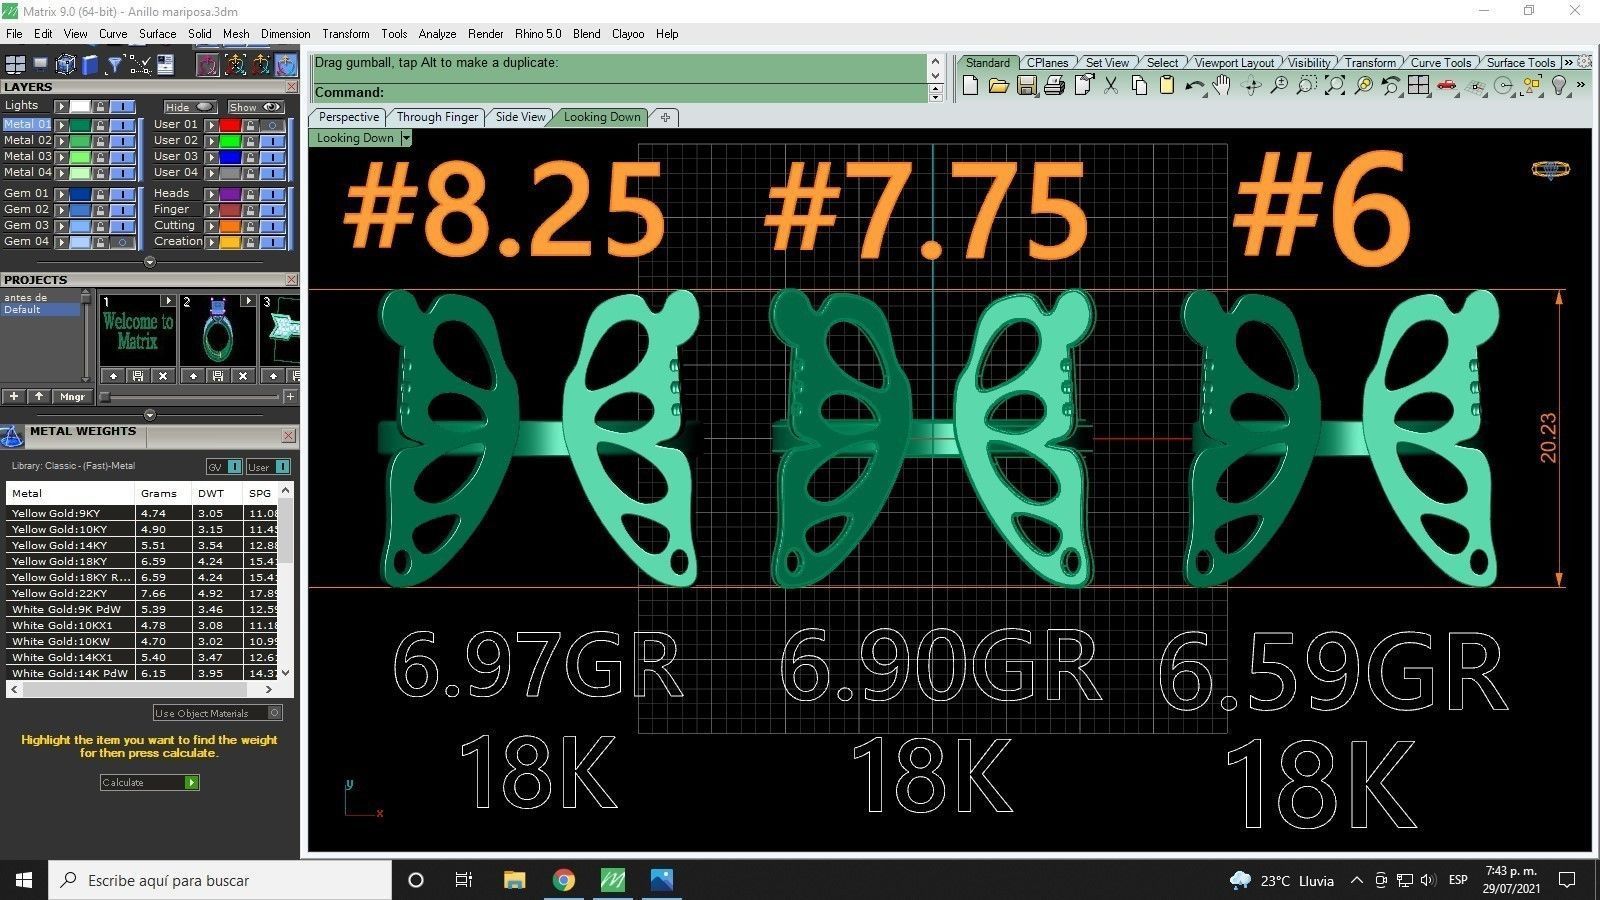Viewport: 1600px width, 900px height.
Task: Click the Cut scissors icon
Action: [x=1111, y=86]
